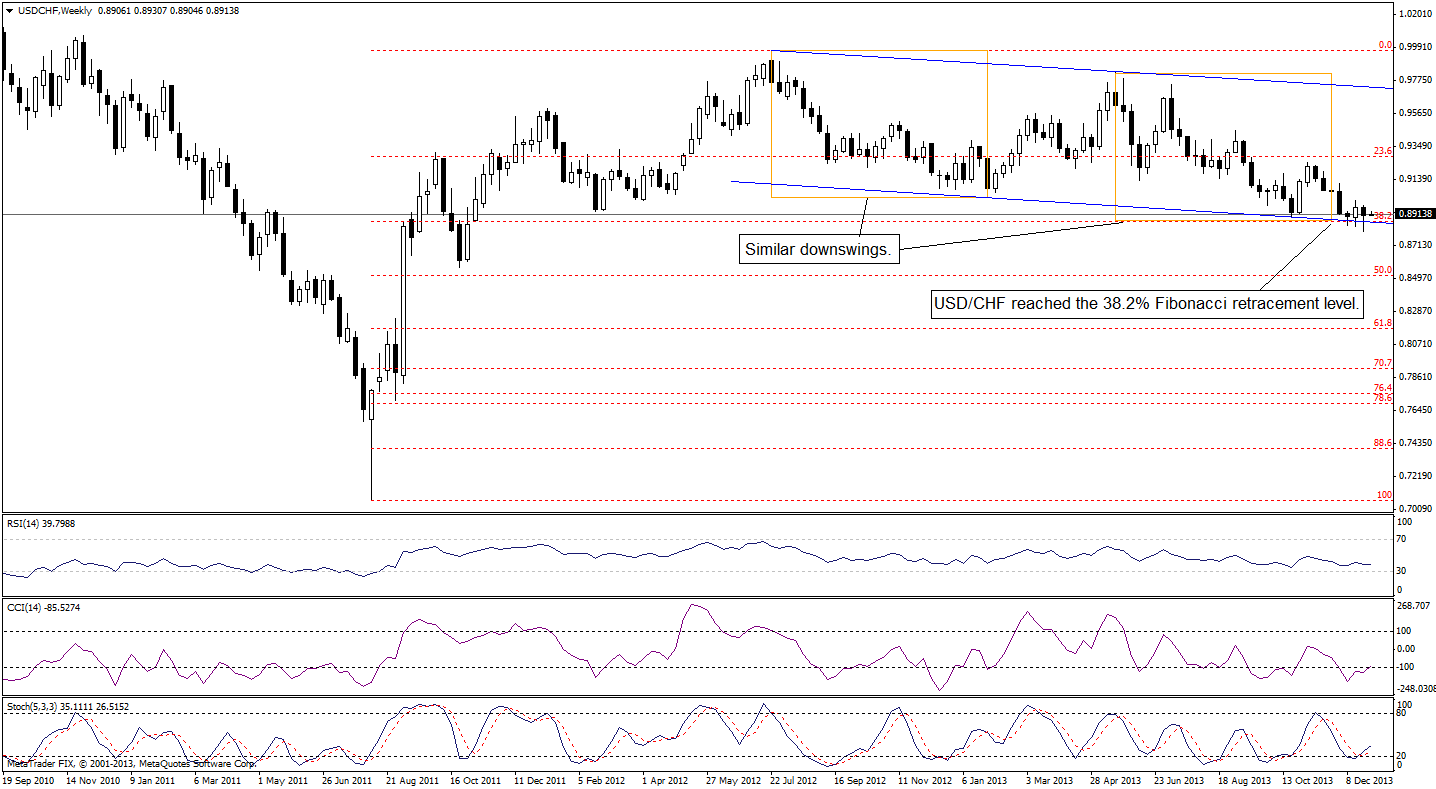This screenshot has width=1436, height=789.
Task: Click the Fibonacci 50.0 level label
Action: pos(1384,270)
